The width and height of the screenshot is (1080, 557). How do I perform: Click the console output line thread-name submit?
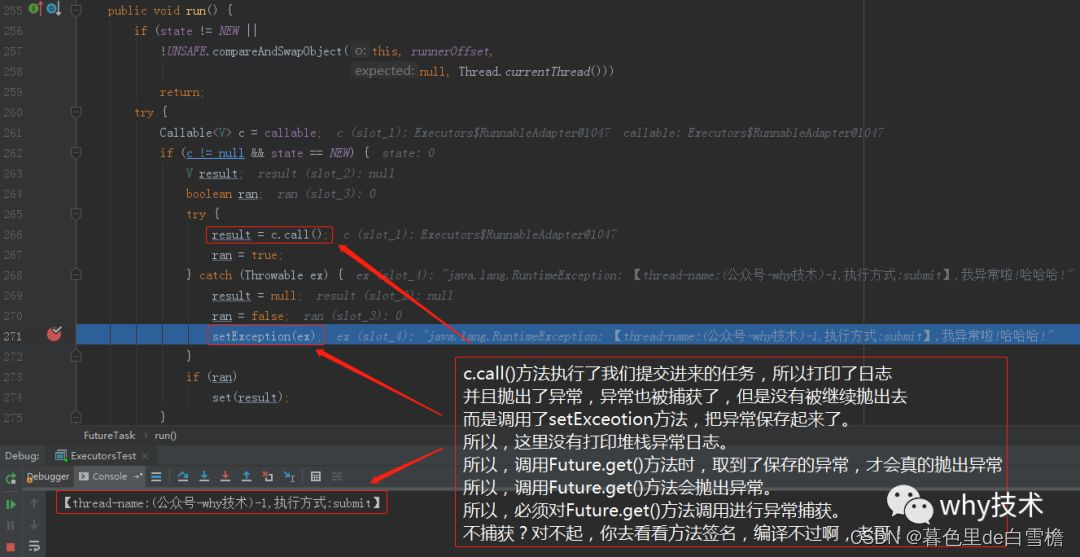222,503
